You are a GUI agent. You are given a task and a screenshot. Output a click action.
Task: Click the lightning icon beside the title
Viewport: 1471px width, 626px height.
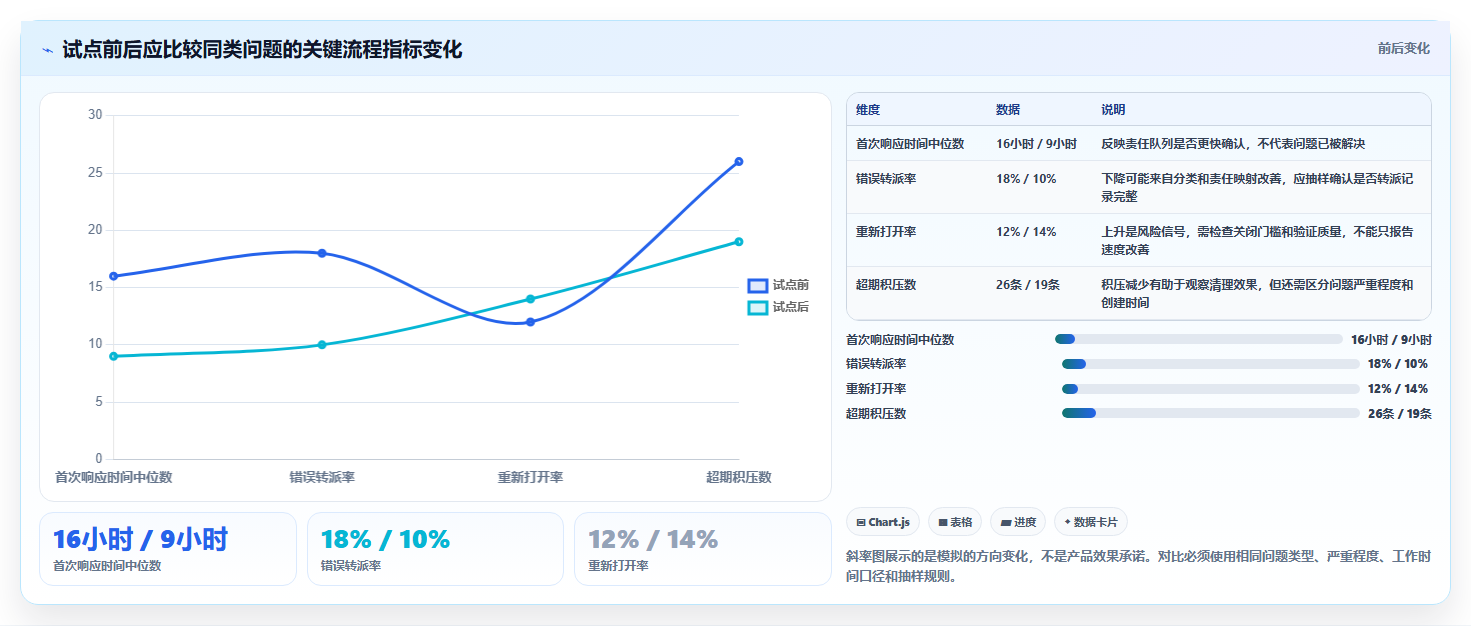[48, 50]
